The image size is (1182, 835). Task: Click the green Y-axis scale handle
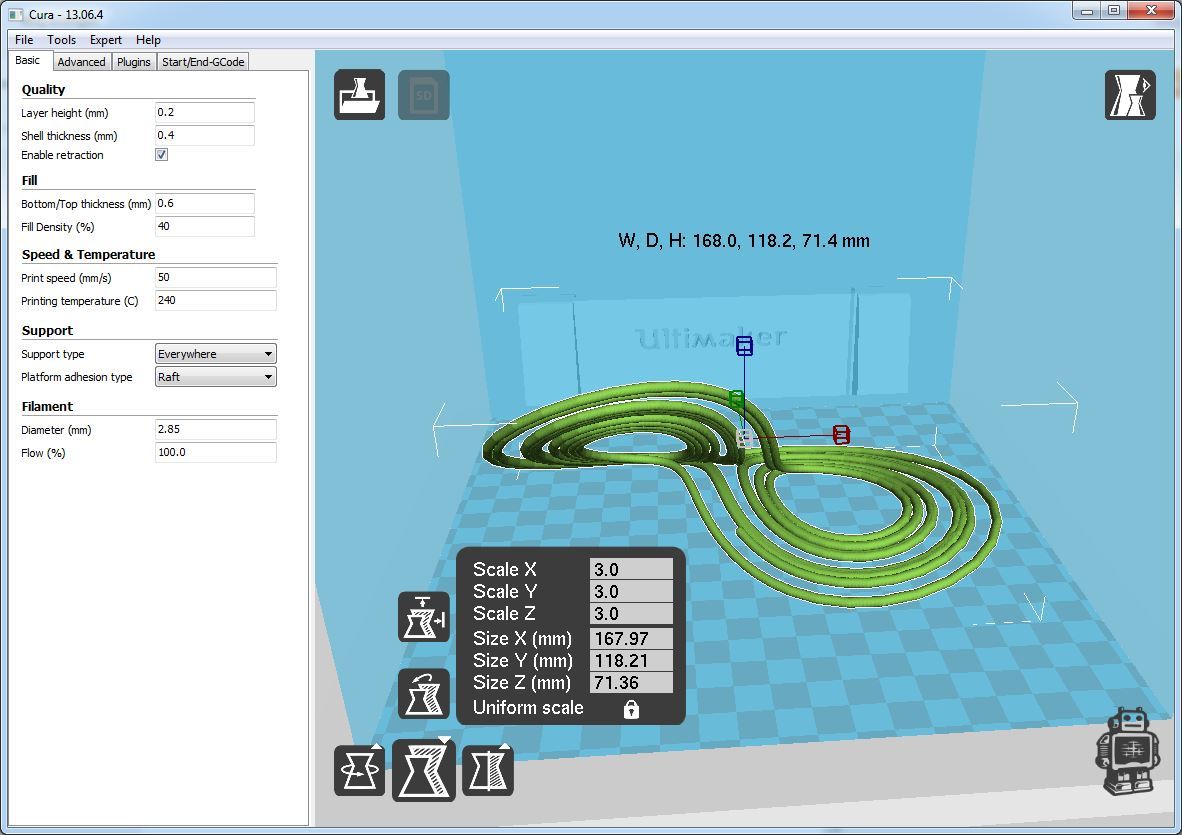click(736, 399)
